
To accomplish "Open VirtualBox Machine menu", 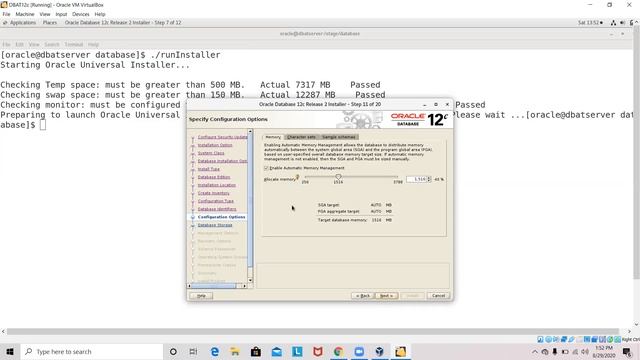I will coord(25,14).
